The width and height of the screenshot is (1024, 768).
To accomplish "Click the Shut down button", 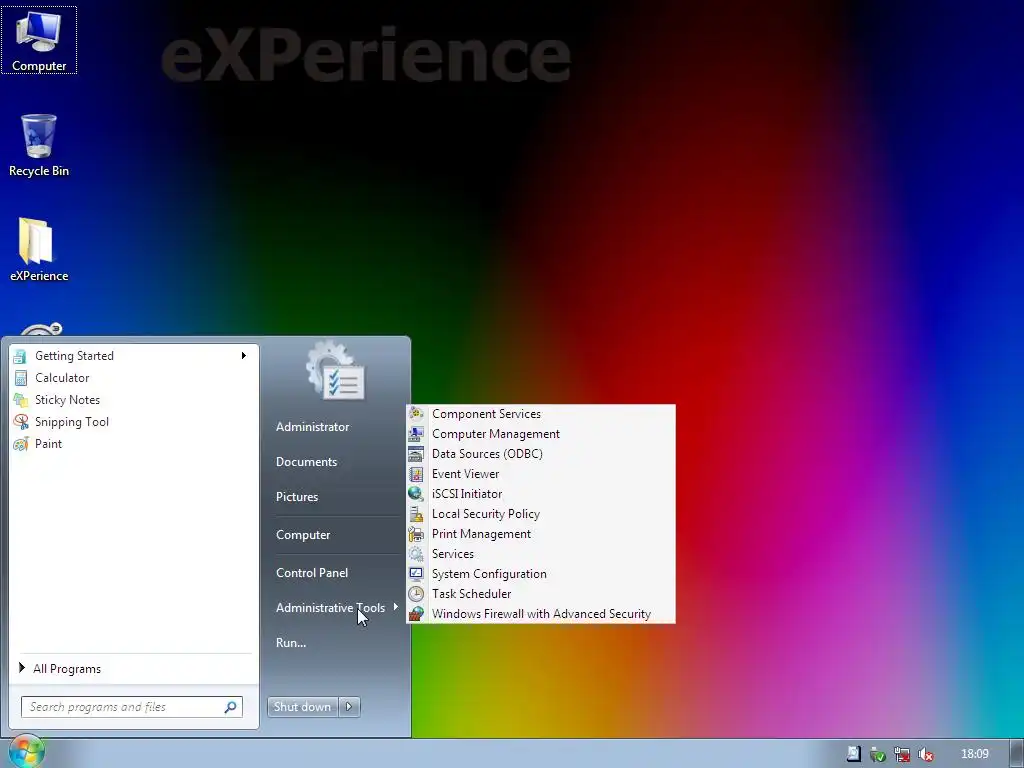I will click(302, 707).
